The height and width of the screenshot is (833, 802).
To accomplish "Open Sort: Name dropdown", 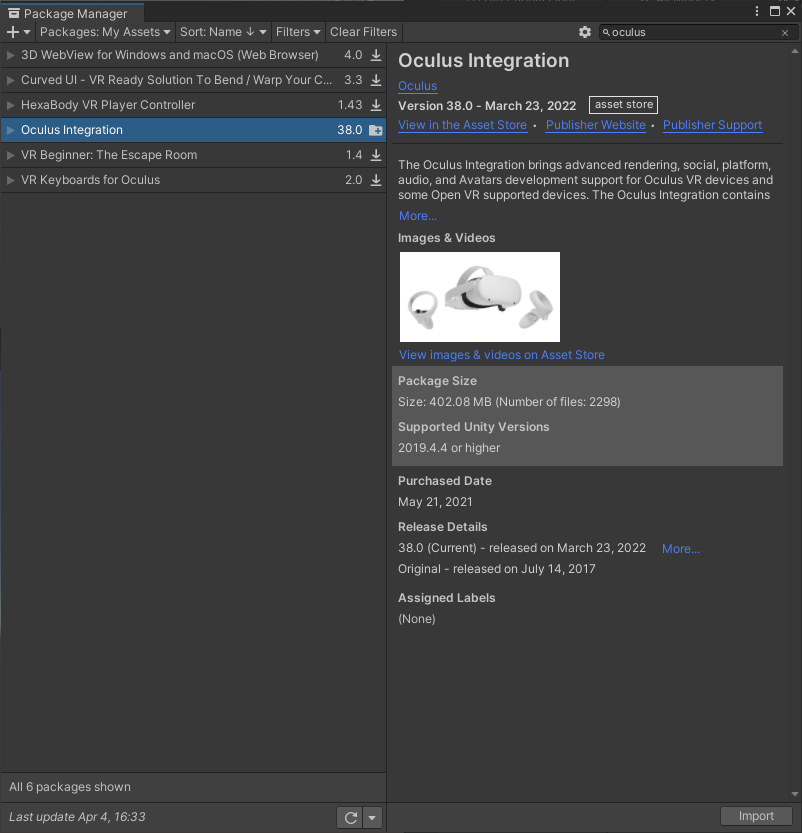I will pyautogui.click(x=223, y=32).
